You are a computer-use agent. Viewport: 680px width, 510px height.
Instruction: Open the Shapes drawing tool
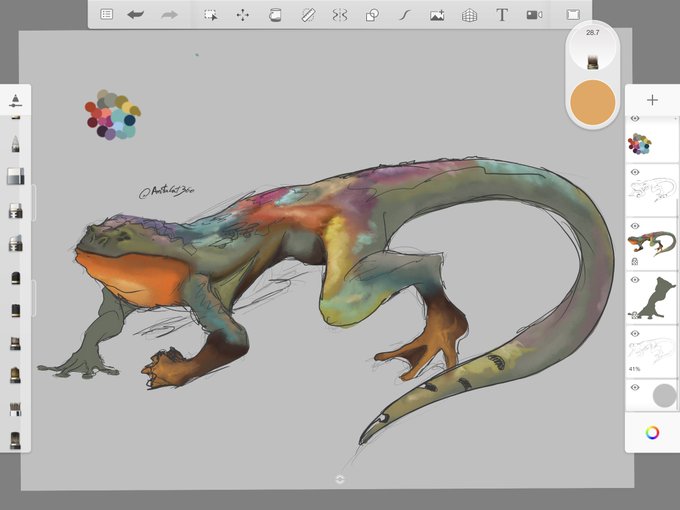(372, 15)
